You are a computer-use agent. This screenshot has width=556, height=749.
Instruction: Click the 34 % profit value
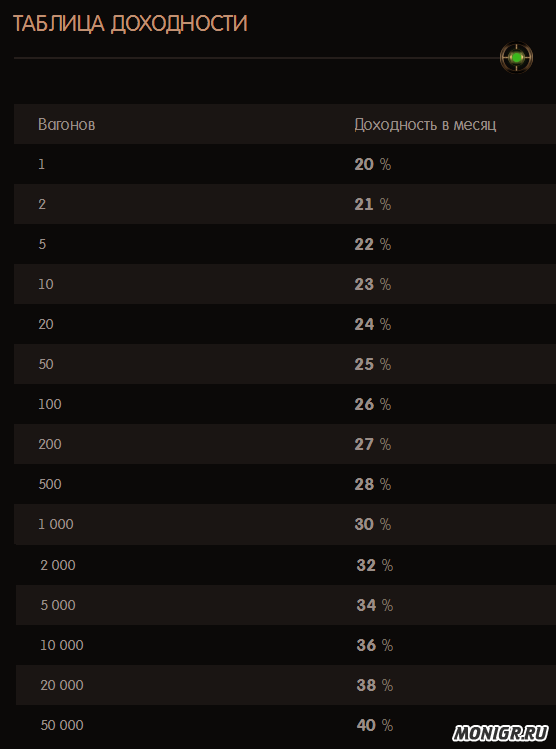374,605
